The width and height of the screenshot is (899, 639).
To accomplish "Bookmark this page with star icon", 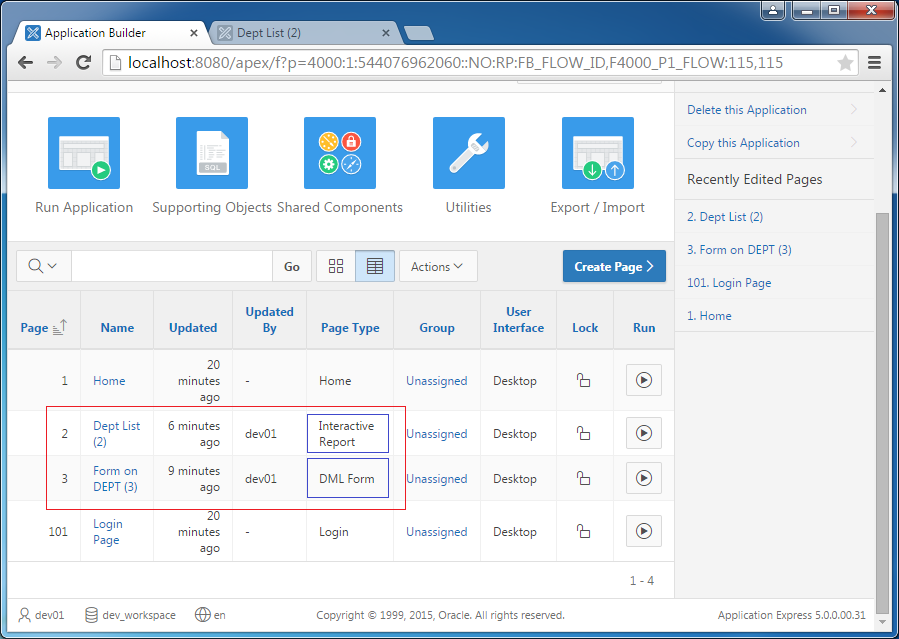I will click(845, 62).
